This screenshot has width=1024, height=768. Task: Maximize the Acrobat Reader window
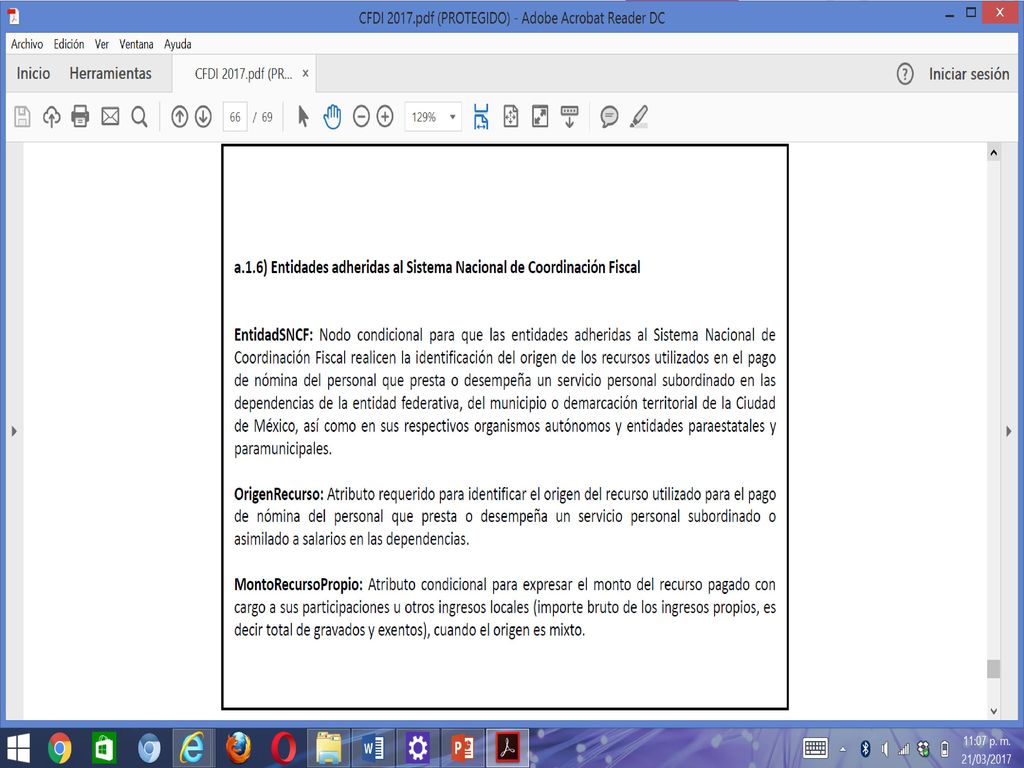971,12
